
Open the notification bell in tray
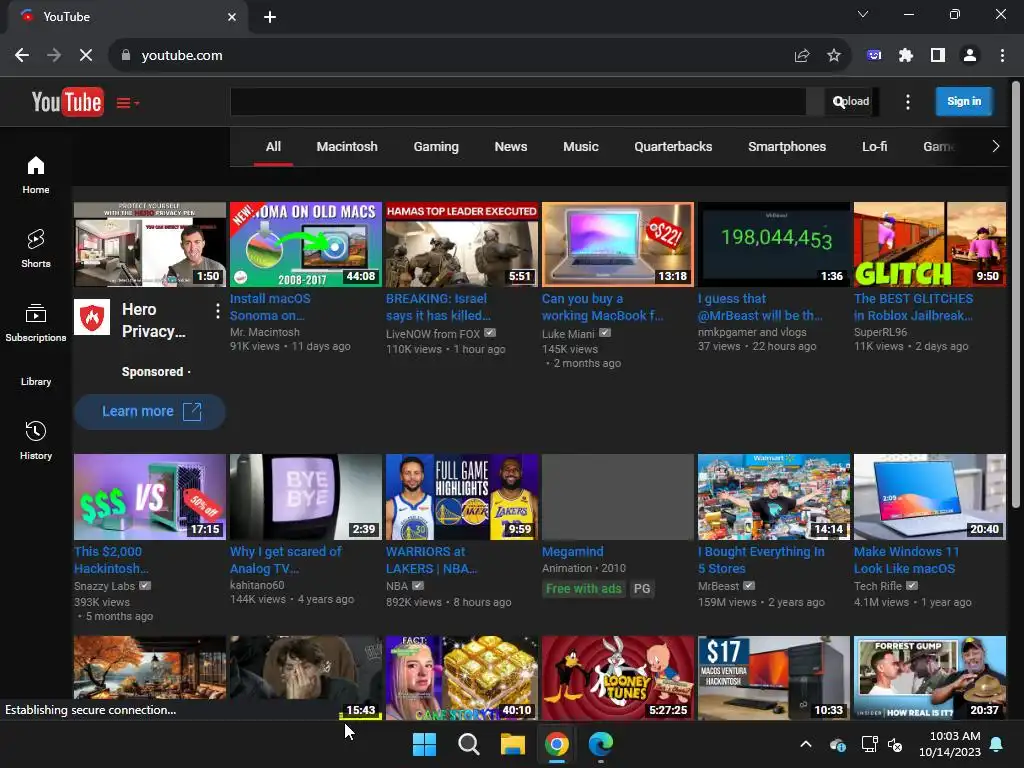click(997, 744)
